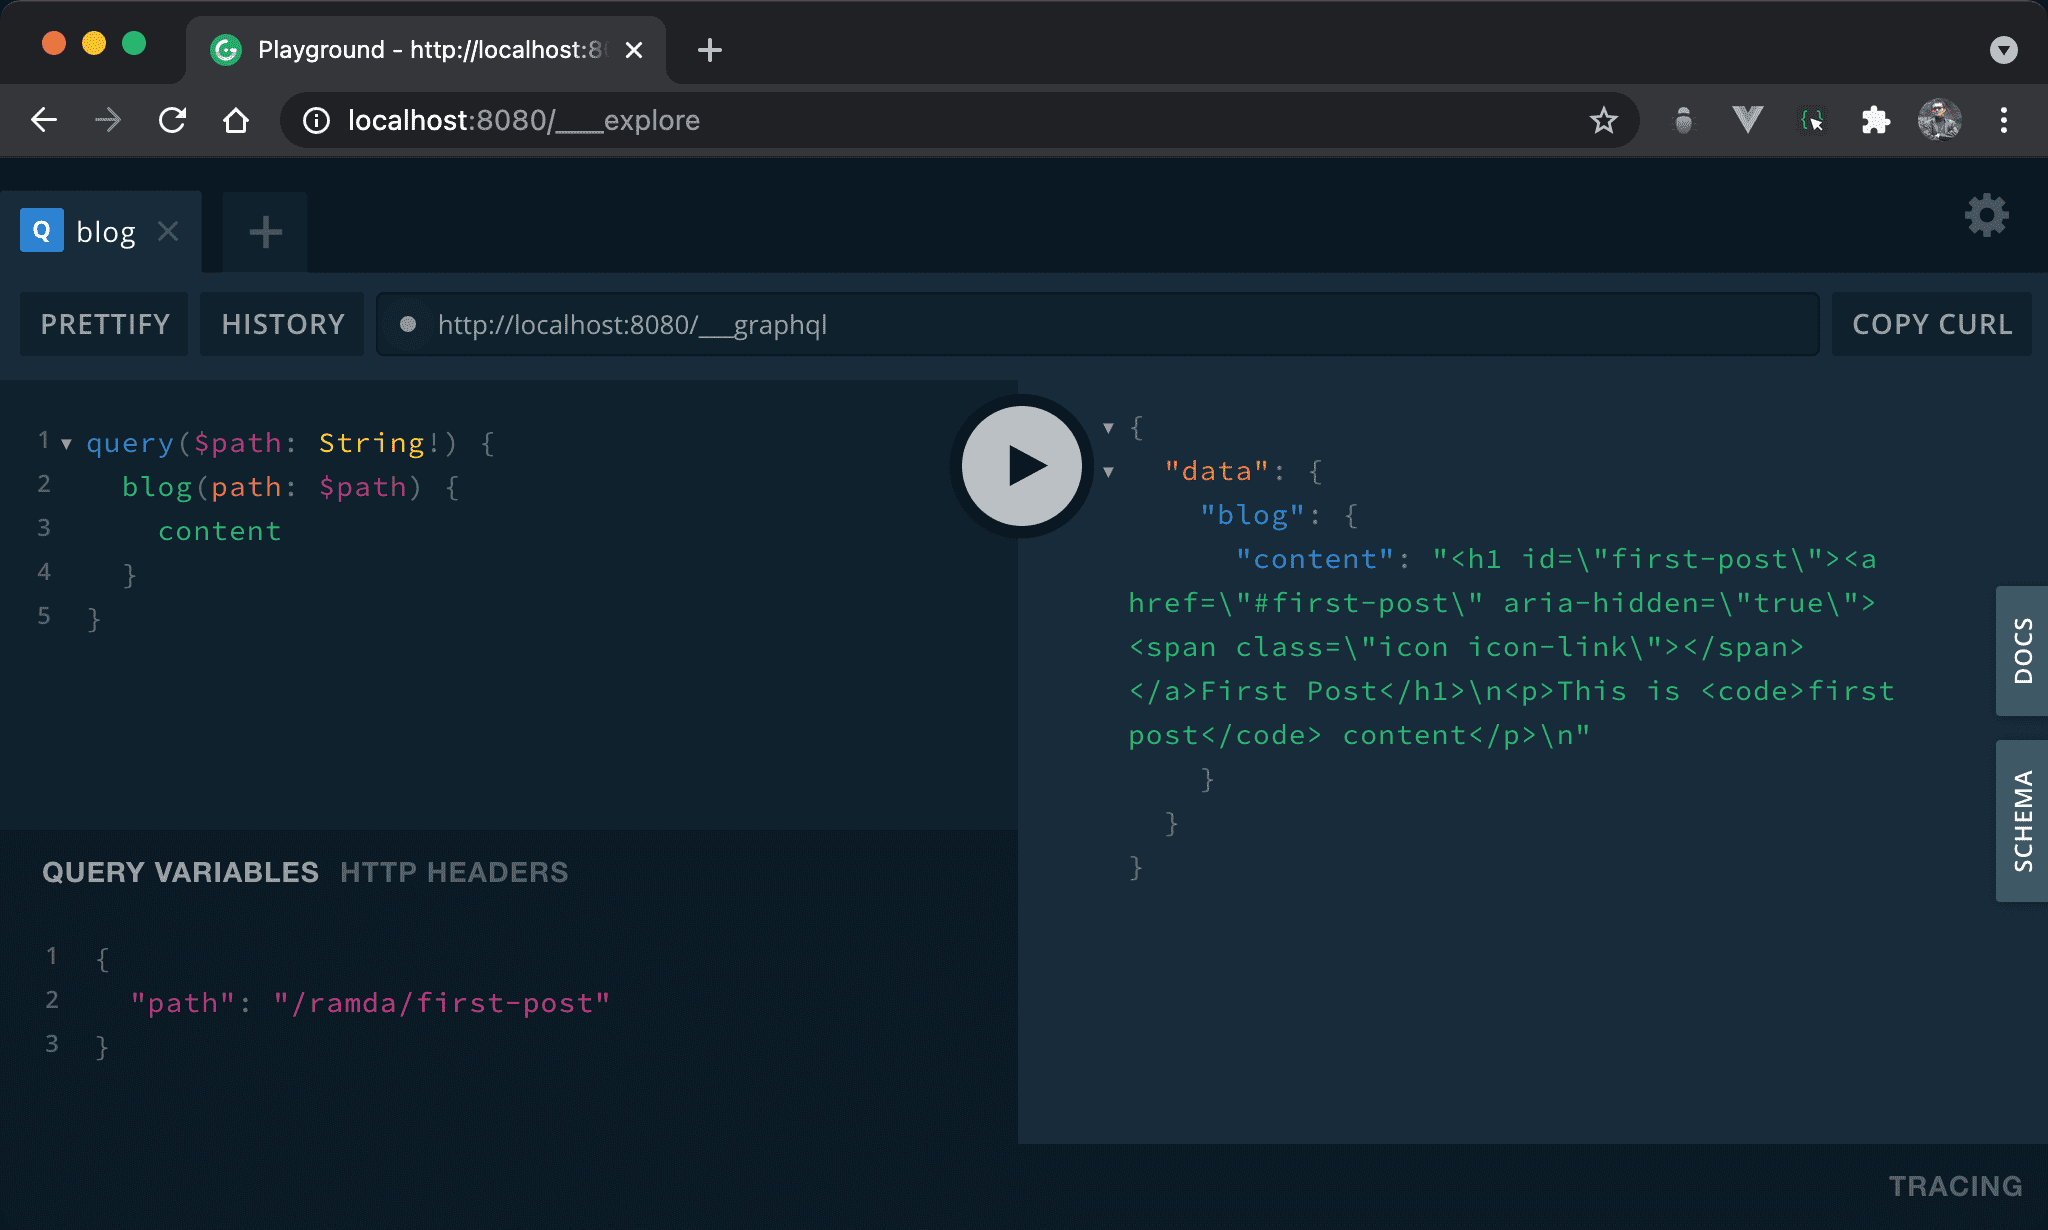Close the Playground browser tab
Image resolution: width=2048 pixels, height=1230 pixels.
[633, 49]
